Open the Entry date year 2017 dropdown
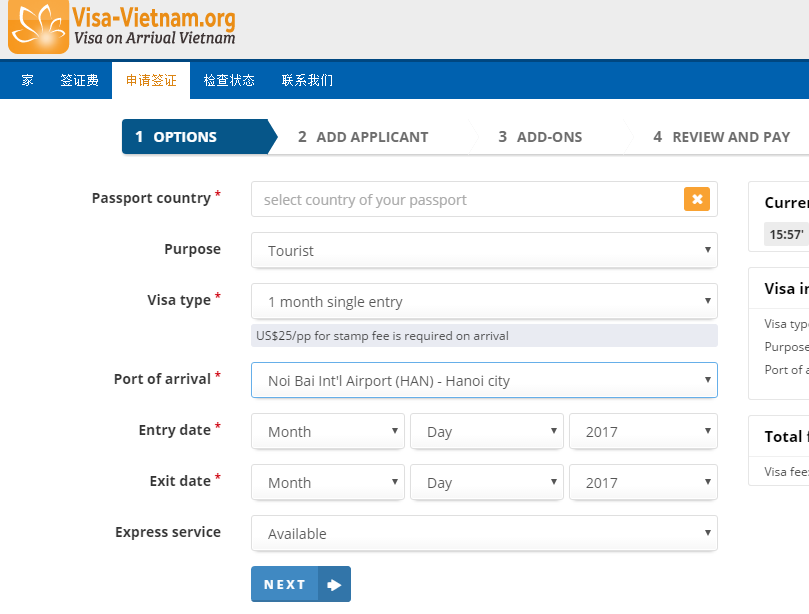 point(643,432)
